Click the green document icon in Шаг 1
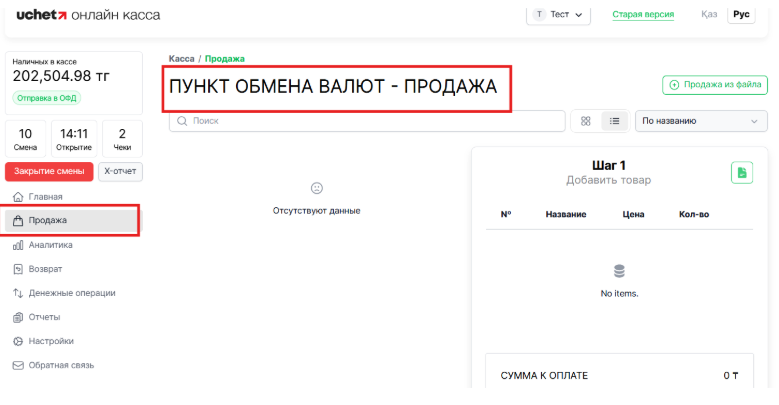779x405 pixels. click(x=742, y=173)
